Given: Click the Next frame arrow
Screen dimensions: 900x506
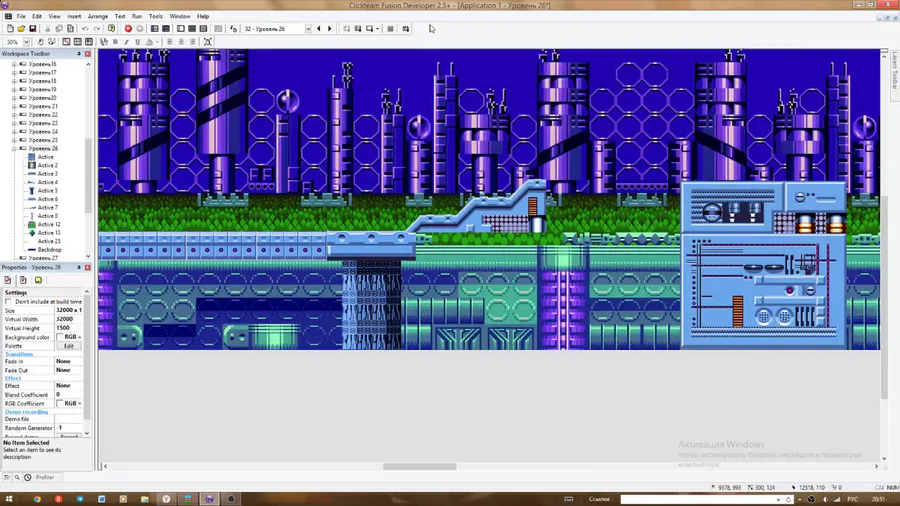Looking at the screenshot, I should (329, 29).
